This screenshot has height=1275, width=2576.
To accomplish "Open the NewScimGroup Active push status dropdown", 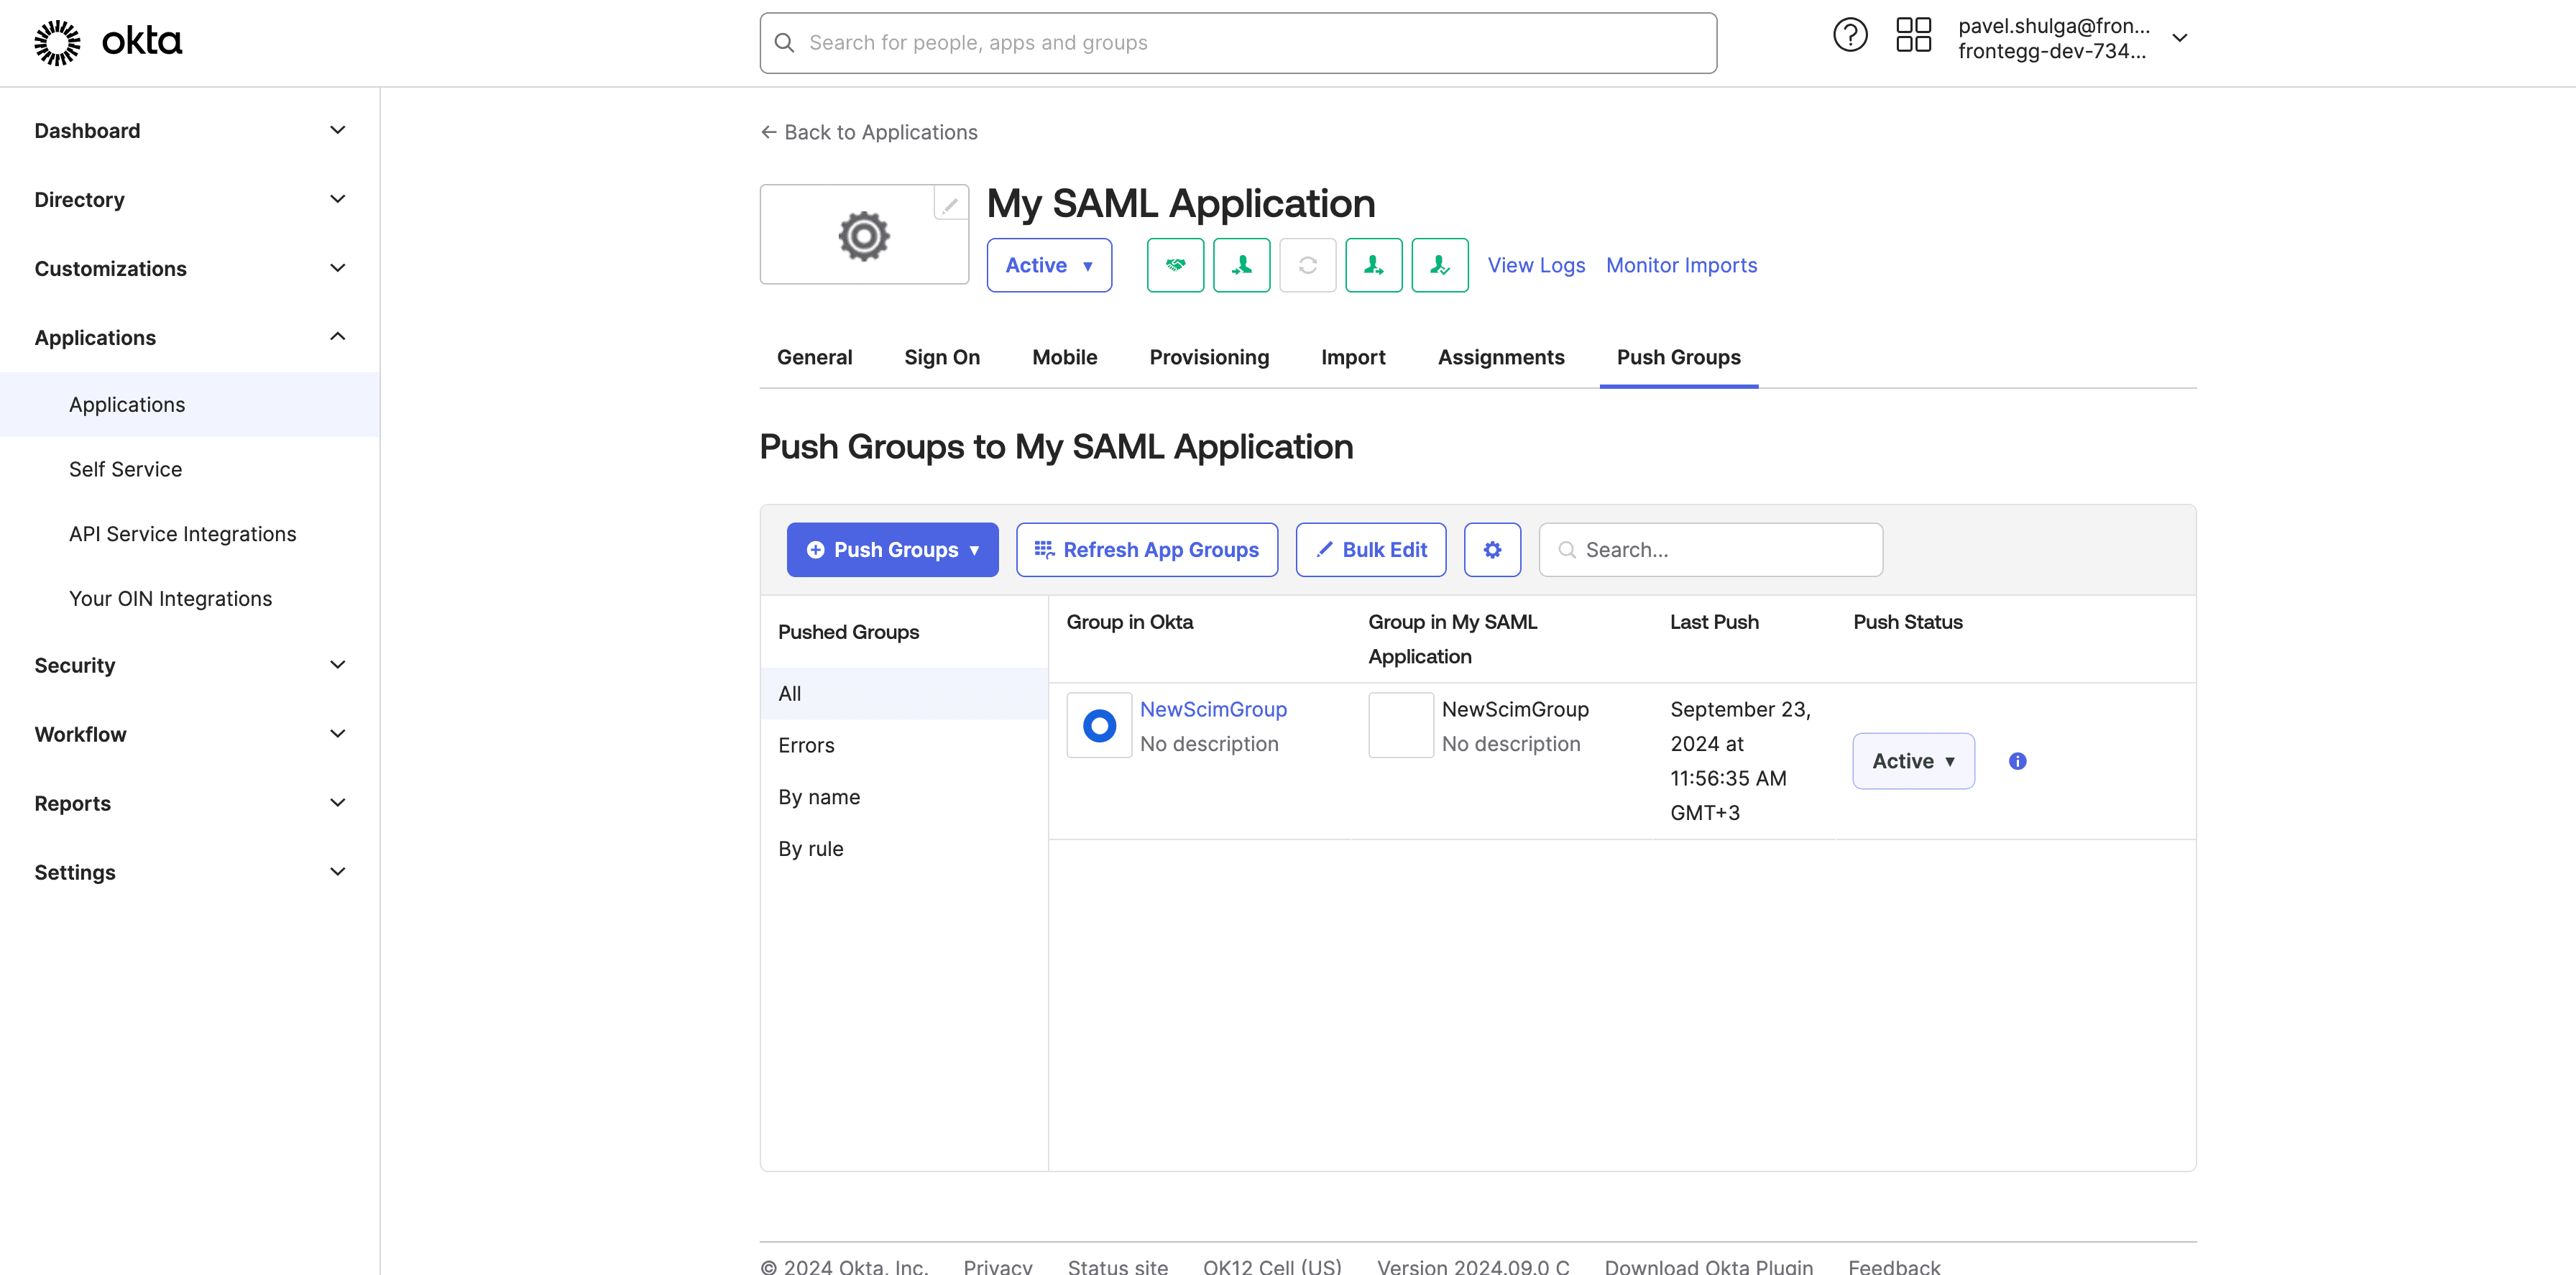I will click(x=1913, y=761).
